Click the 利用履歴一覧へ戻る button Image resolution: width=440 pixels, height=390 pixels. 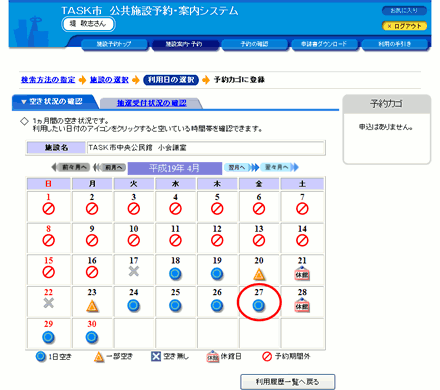coord(288,382)
